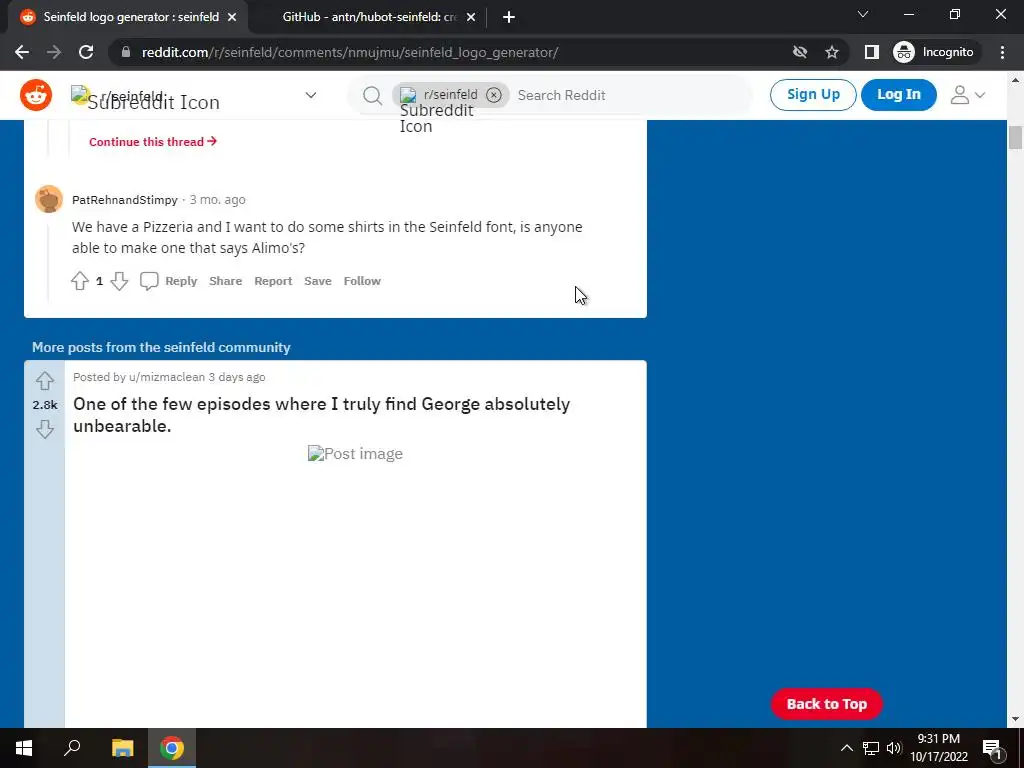Screen dimensions: 1024x768
Task: Upvote PatRehnandStimpy's comment
Action: click(x=80, y=281)
